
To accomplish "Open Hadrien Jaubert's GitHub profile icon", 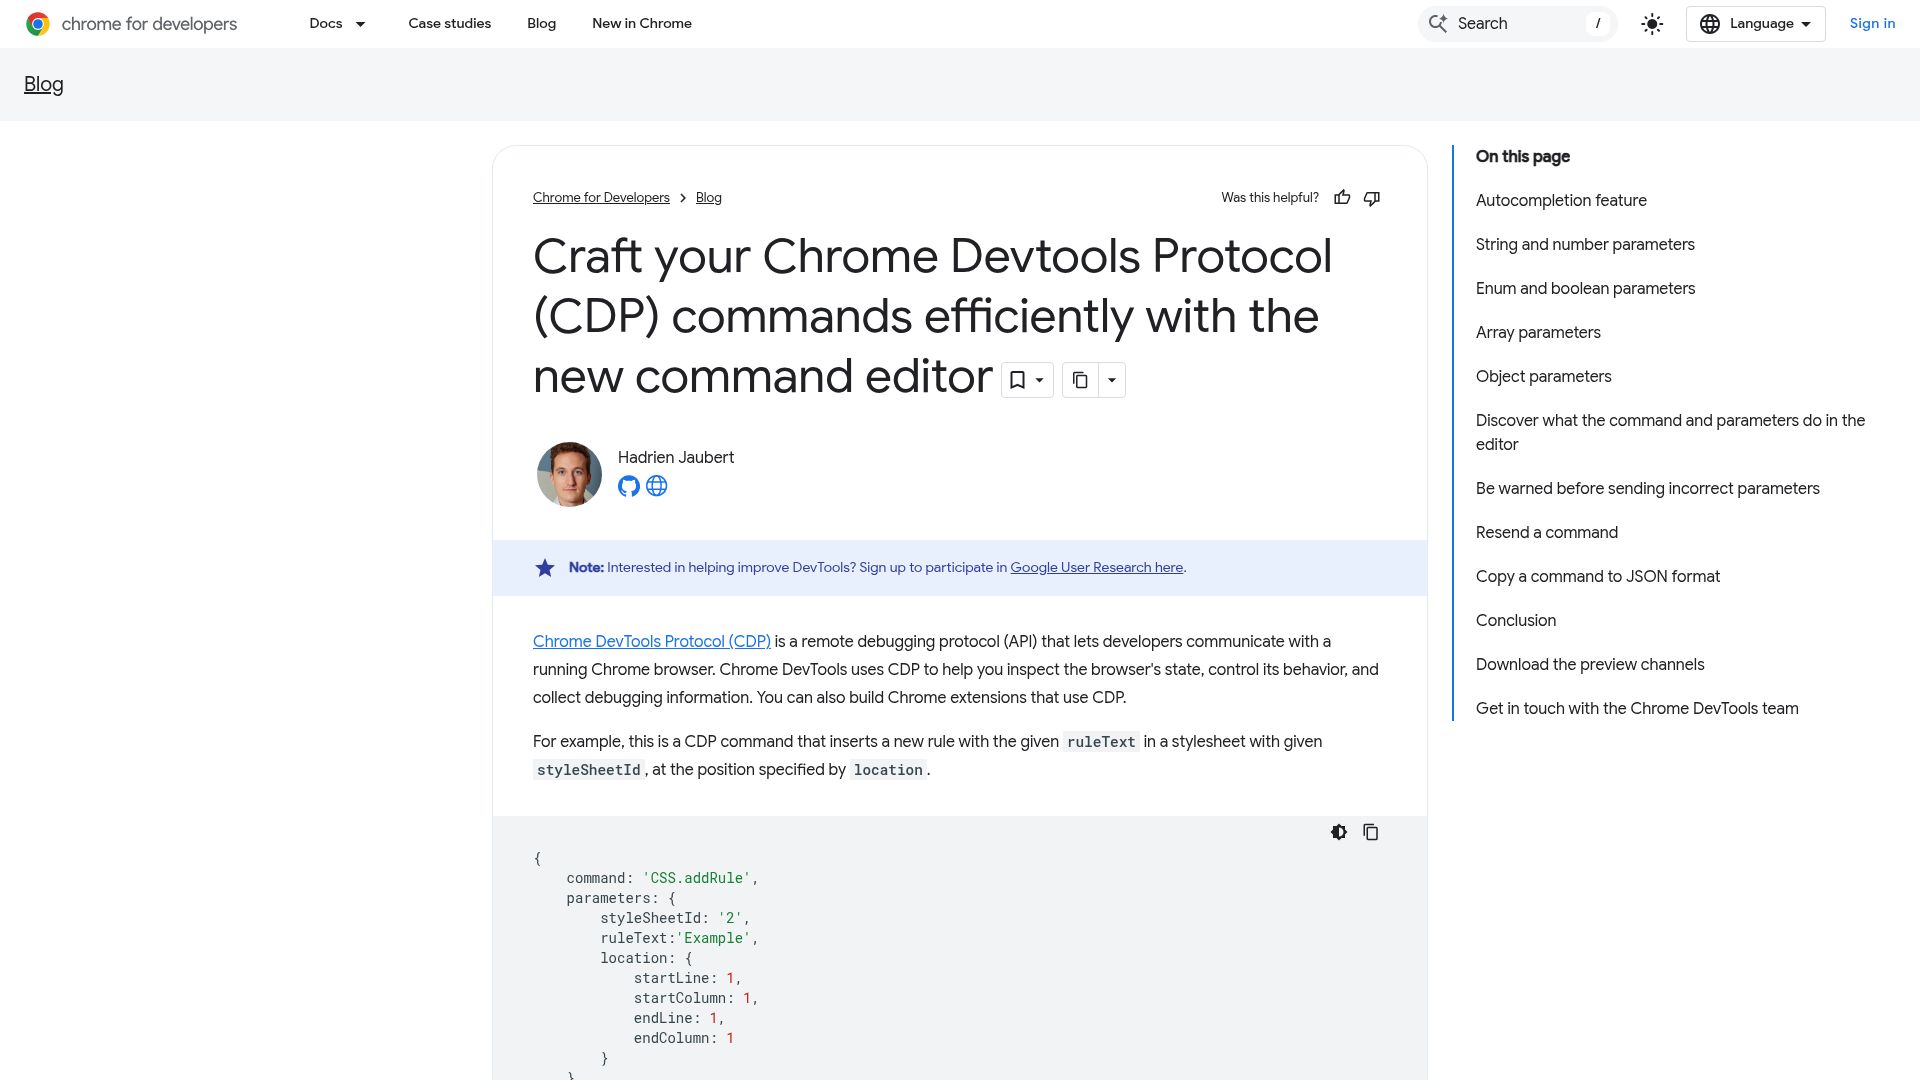I will (x=629, y=486).
